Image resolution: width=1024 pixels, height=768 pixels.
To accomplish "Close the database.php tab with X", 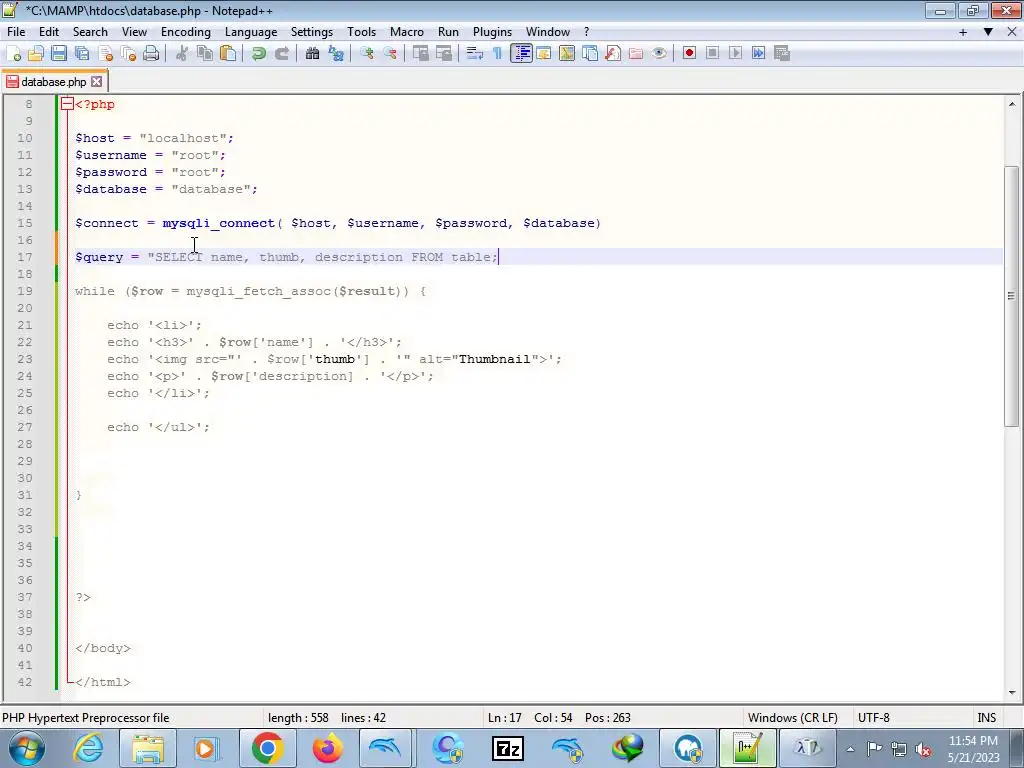I will point(97,82).
